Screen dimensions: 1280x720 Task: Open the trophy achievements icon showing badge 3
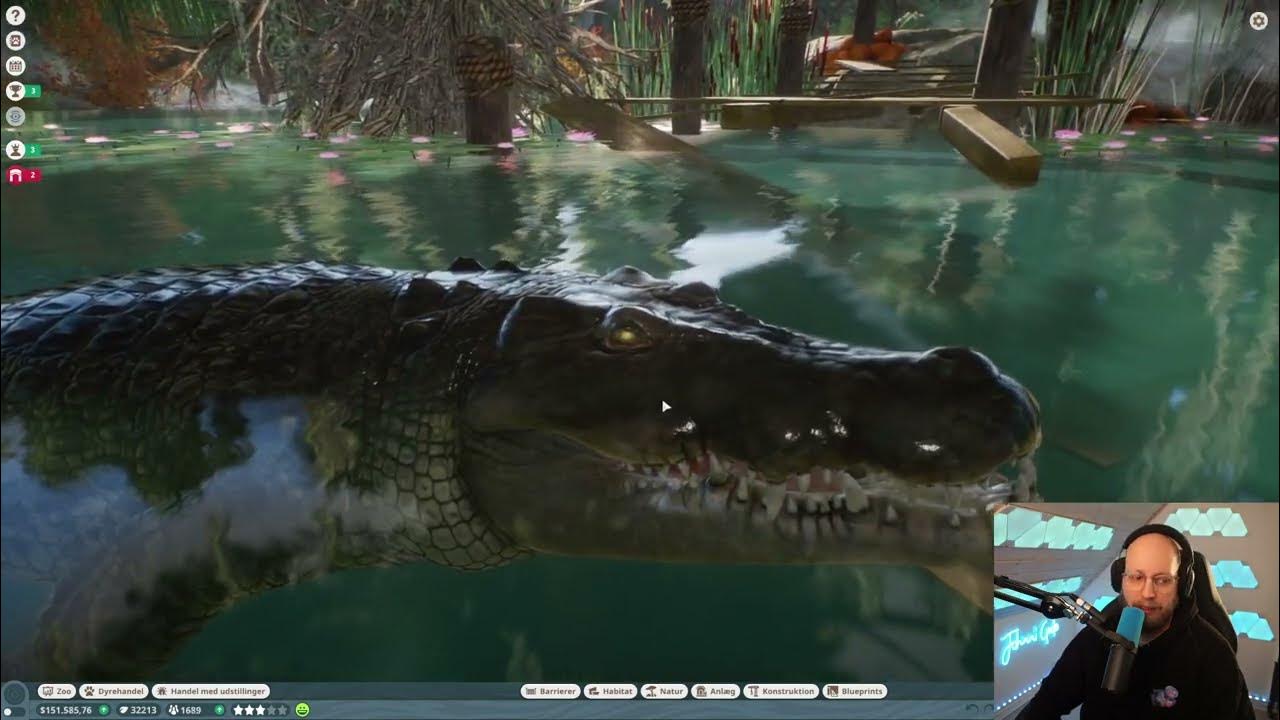click(x=14, y=90)
